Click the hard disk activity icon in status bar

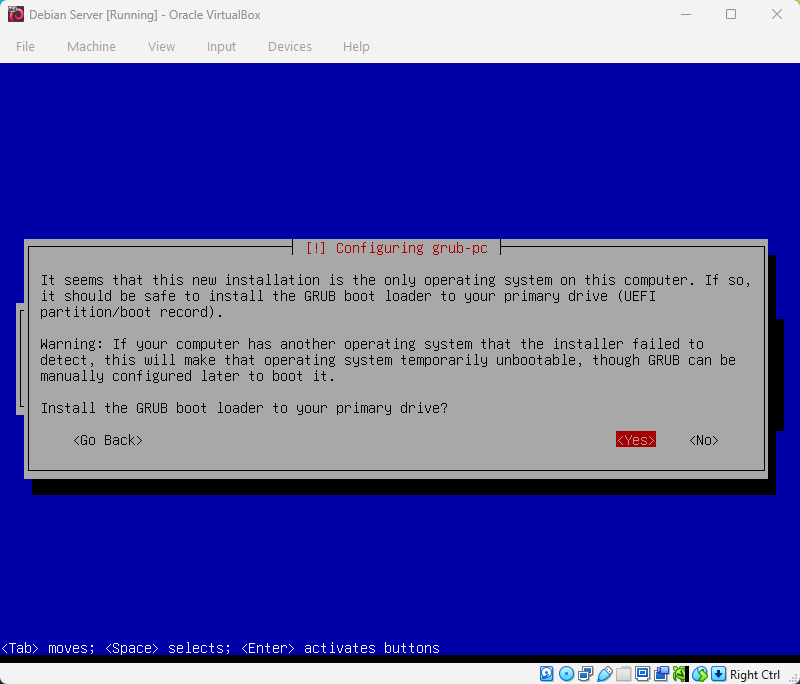pyautogui.click(x=546, y=673)
